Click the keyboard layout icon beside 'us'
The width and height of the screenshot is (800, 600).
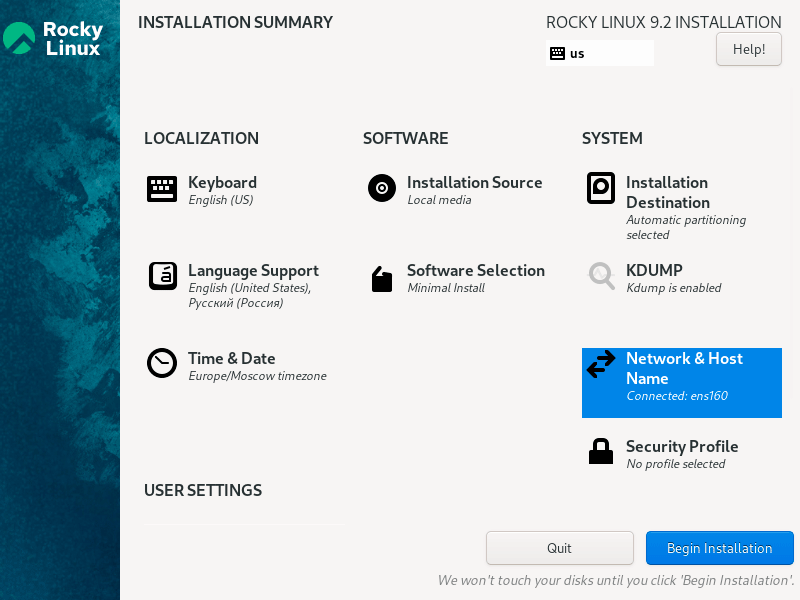[558, 54]
